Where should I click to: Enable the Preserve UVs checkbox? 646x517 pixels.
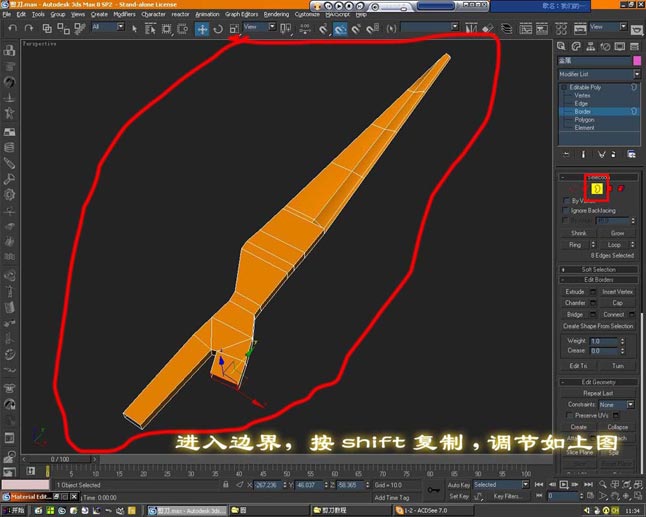[x=570, y=415]
